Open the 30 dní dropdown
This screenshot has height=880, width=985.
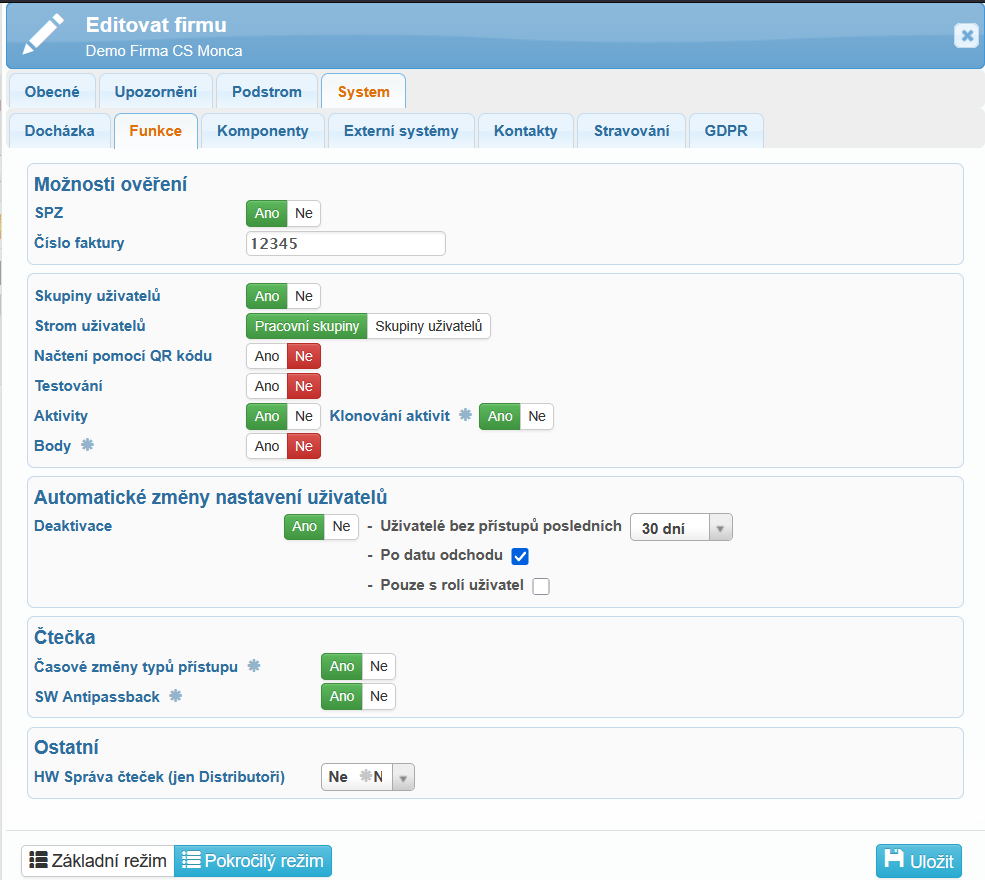click(x=680, y=528)
